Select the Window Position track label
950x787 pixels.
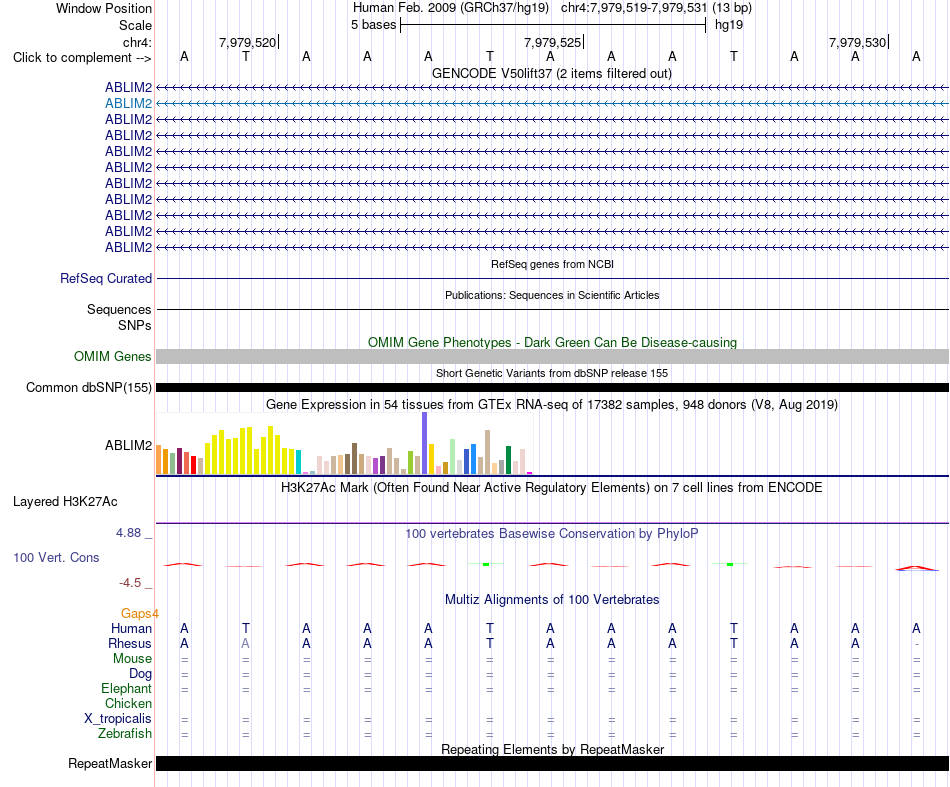click(104, 8)
